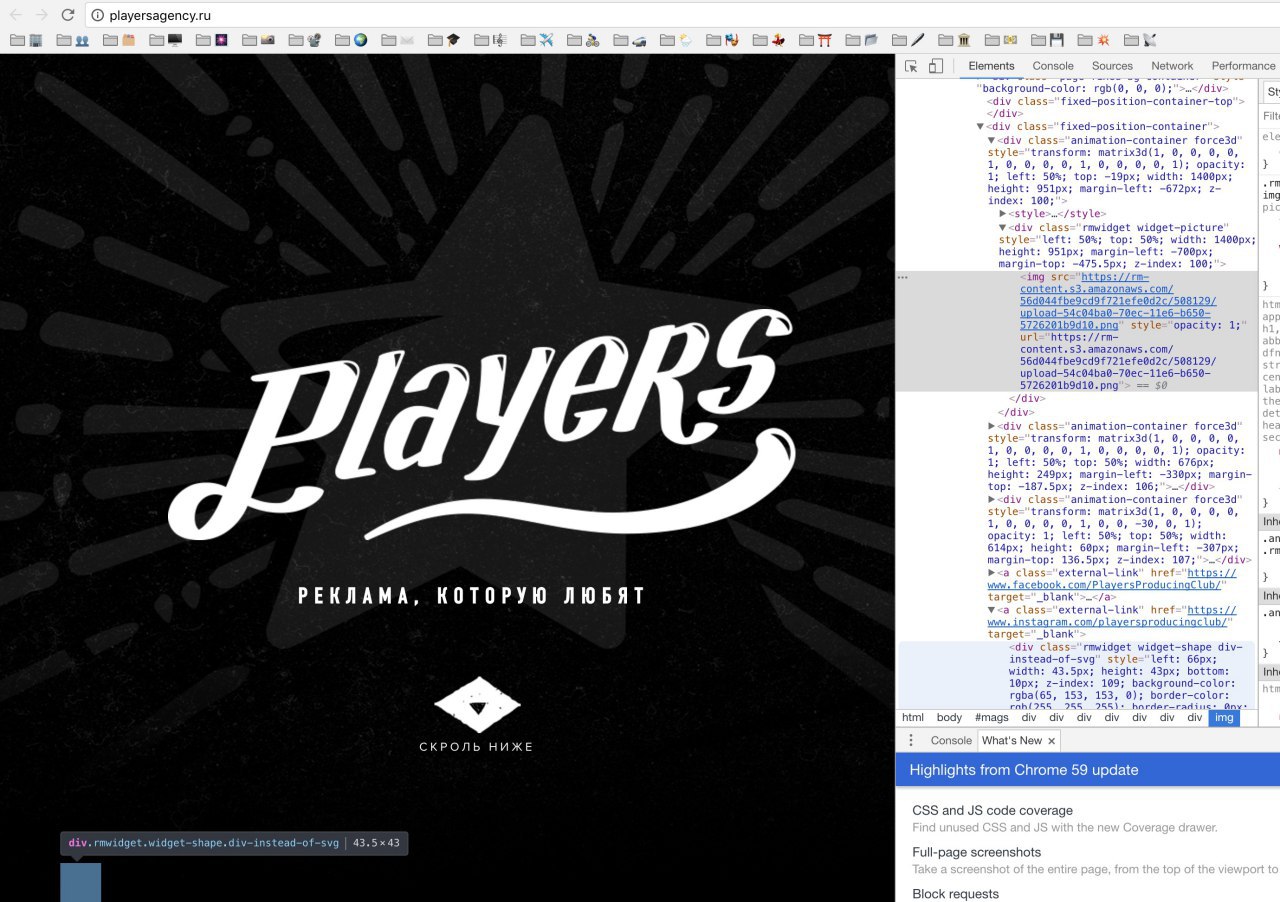Open the cyclist emoji bookmark folder
This screenshot has height=902, width=1280.
[584, 40]
